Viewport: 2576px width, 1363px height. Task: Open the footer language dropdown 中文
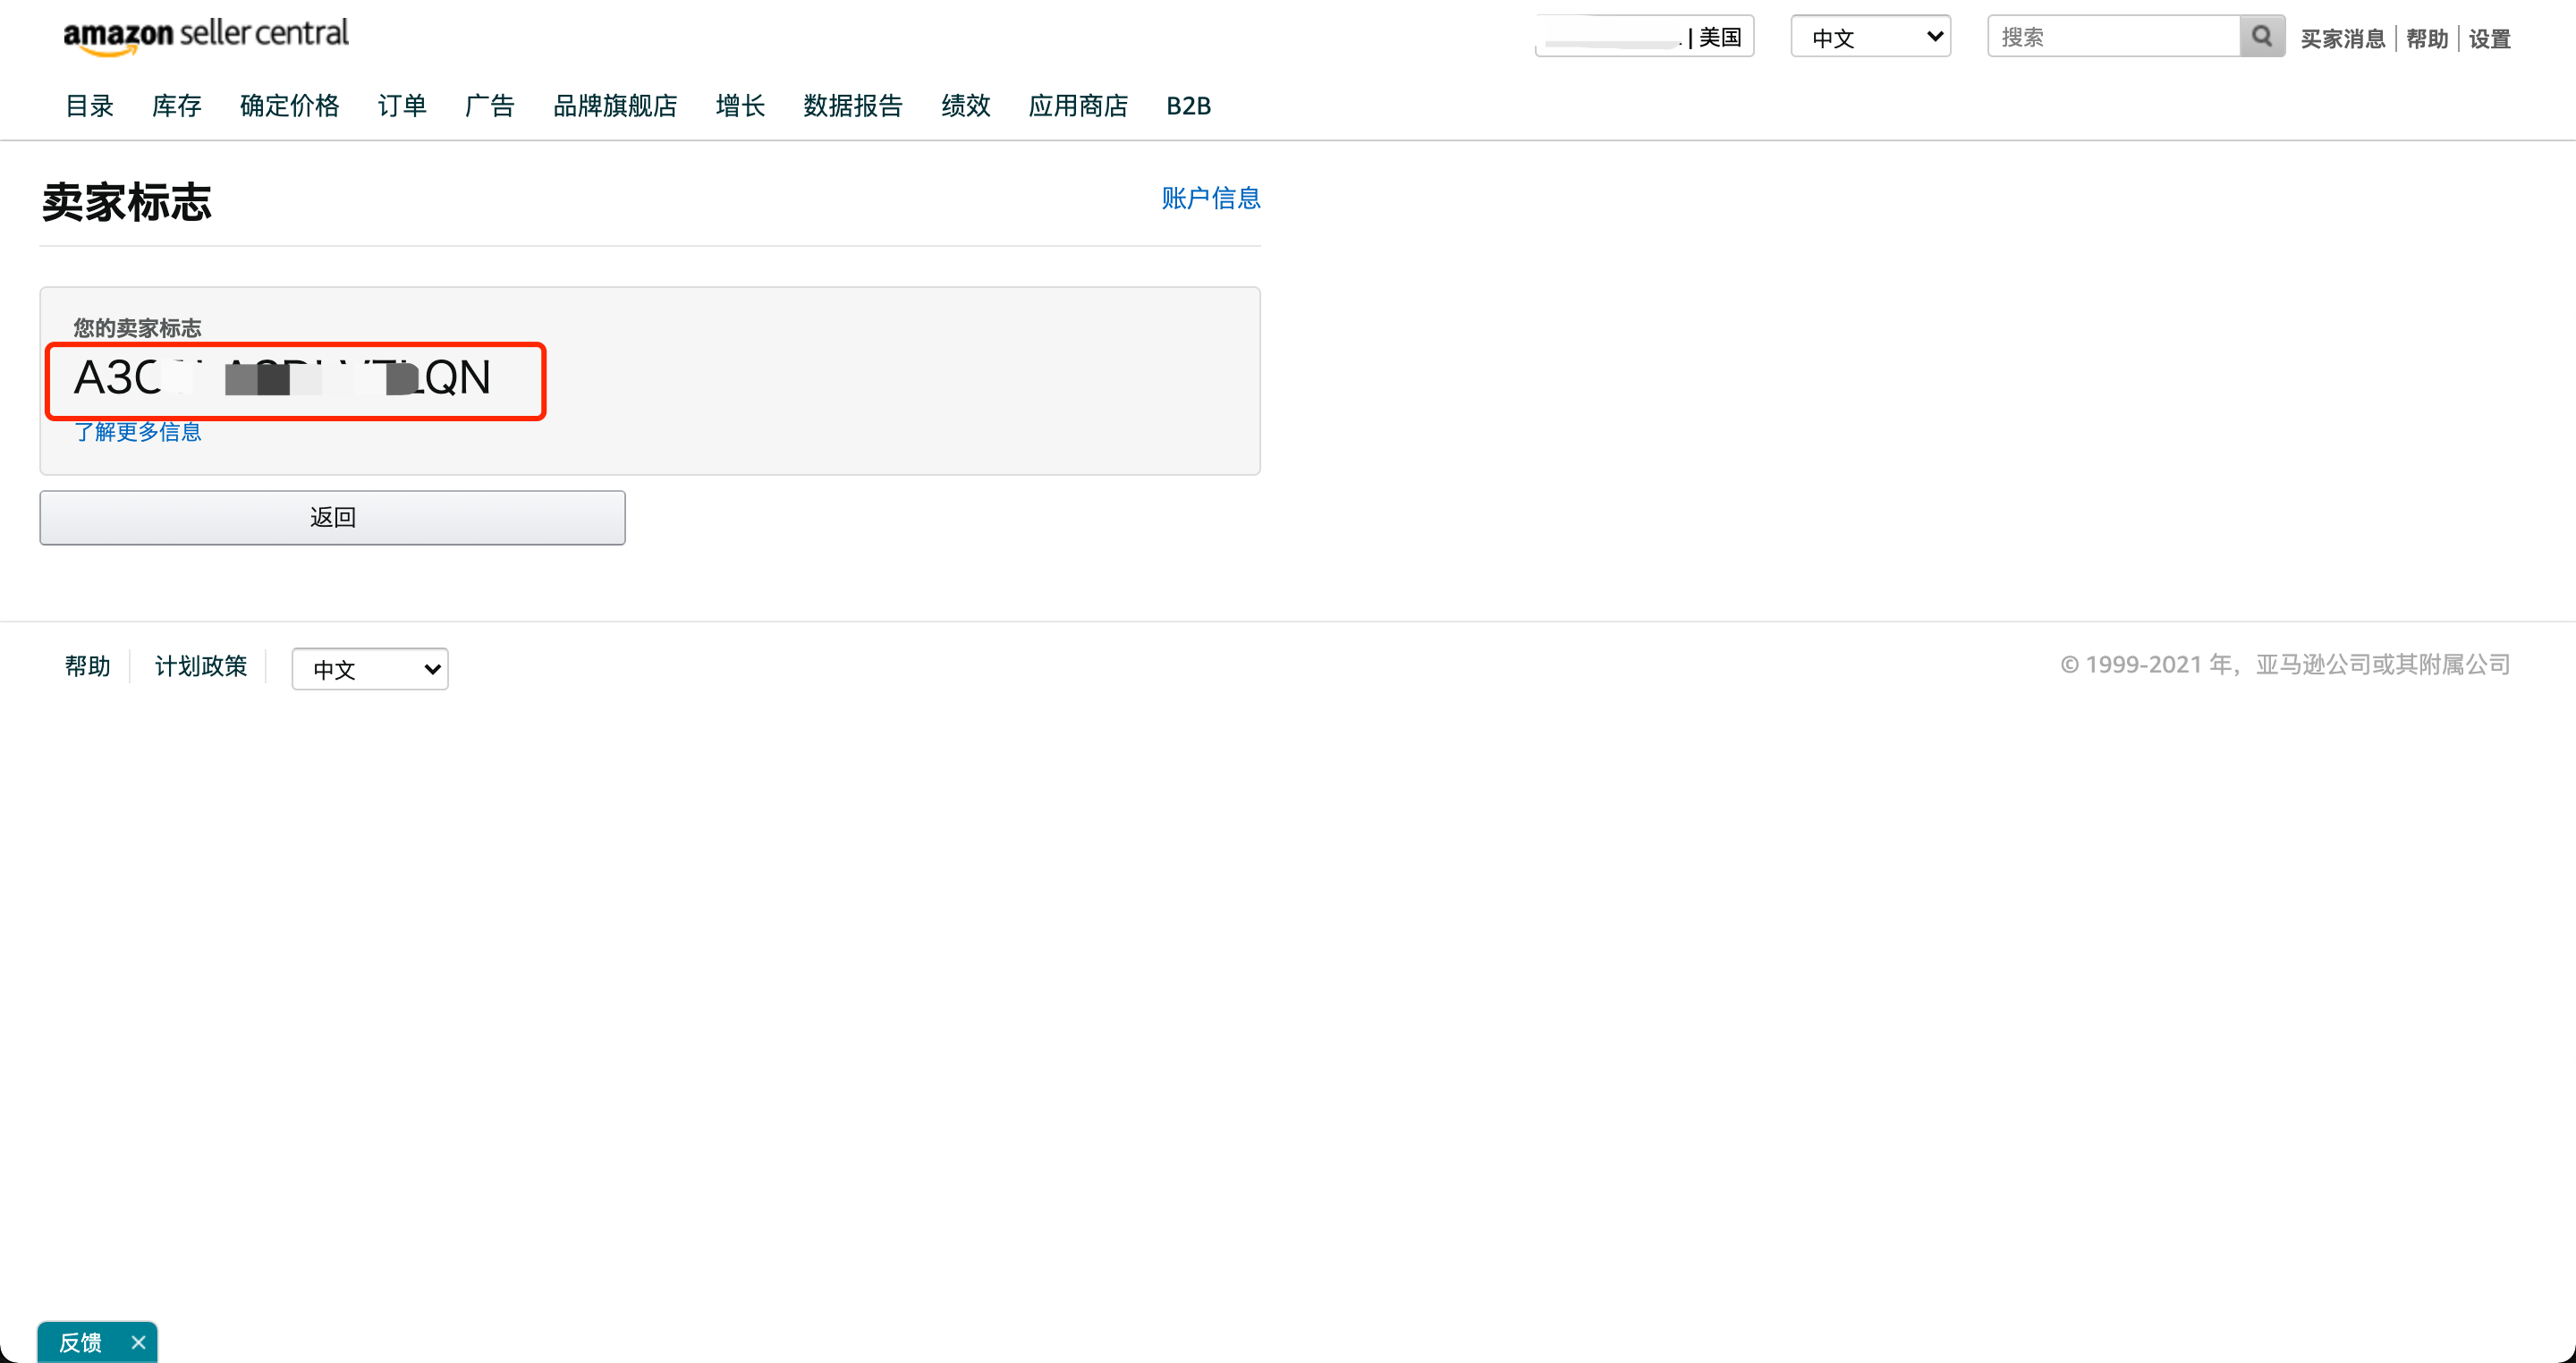(x=369, y=669)
